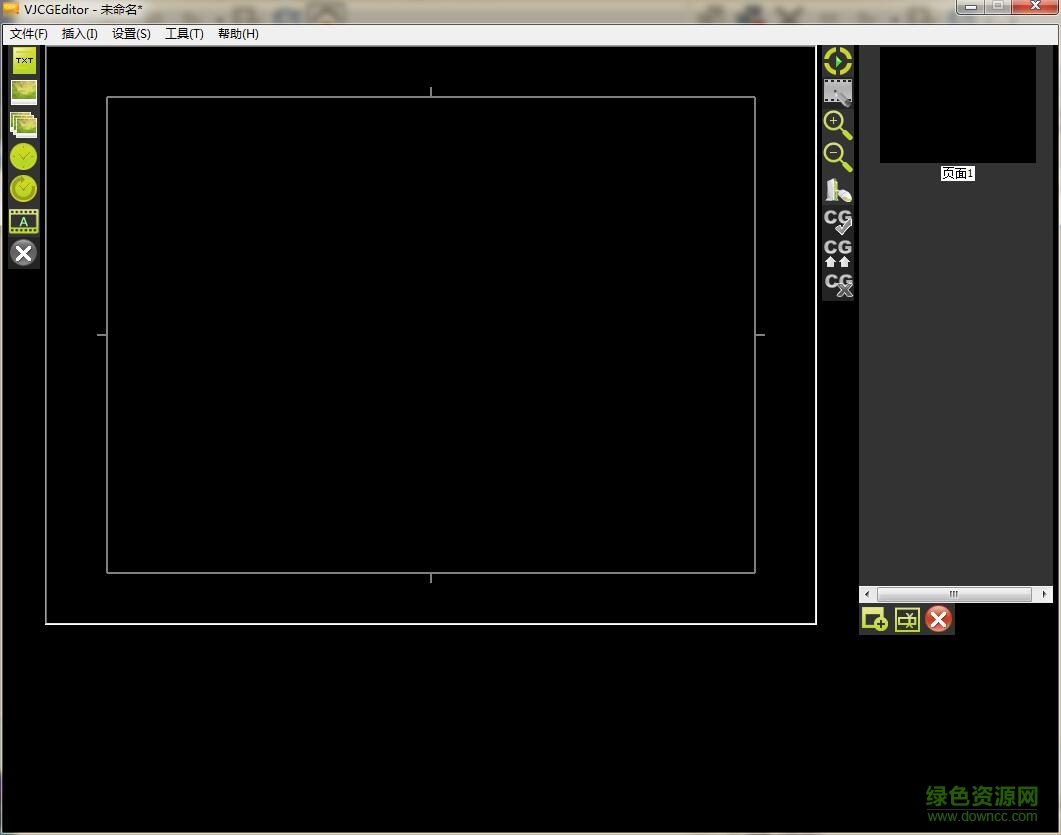
Task: Click the computer and mouse icon
Action: (838, 190)
